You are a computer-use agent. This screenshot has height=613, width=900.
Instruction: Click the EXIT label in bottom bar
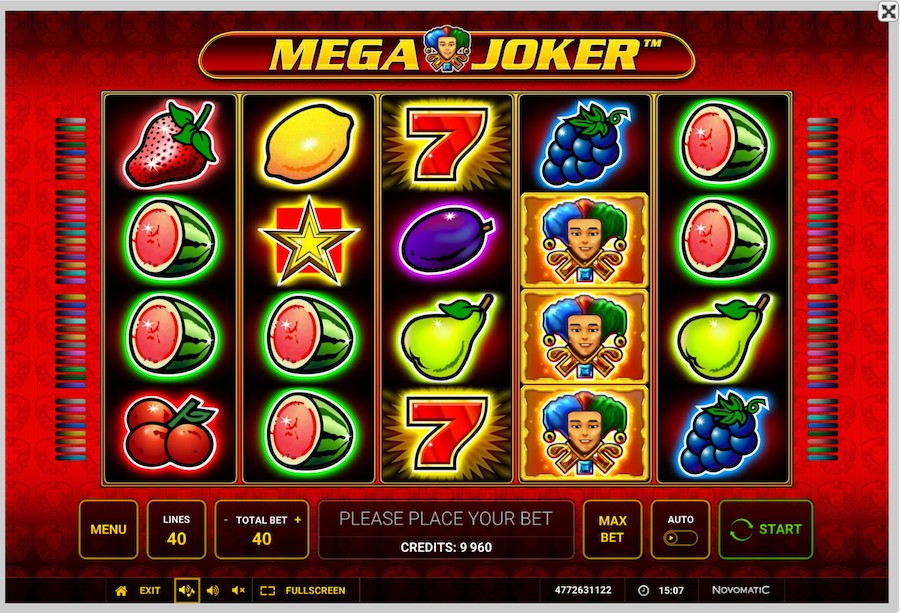click(x=150, y=591)
